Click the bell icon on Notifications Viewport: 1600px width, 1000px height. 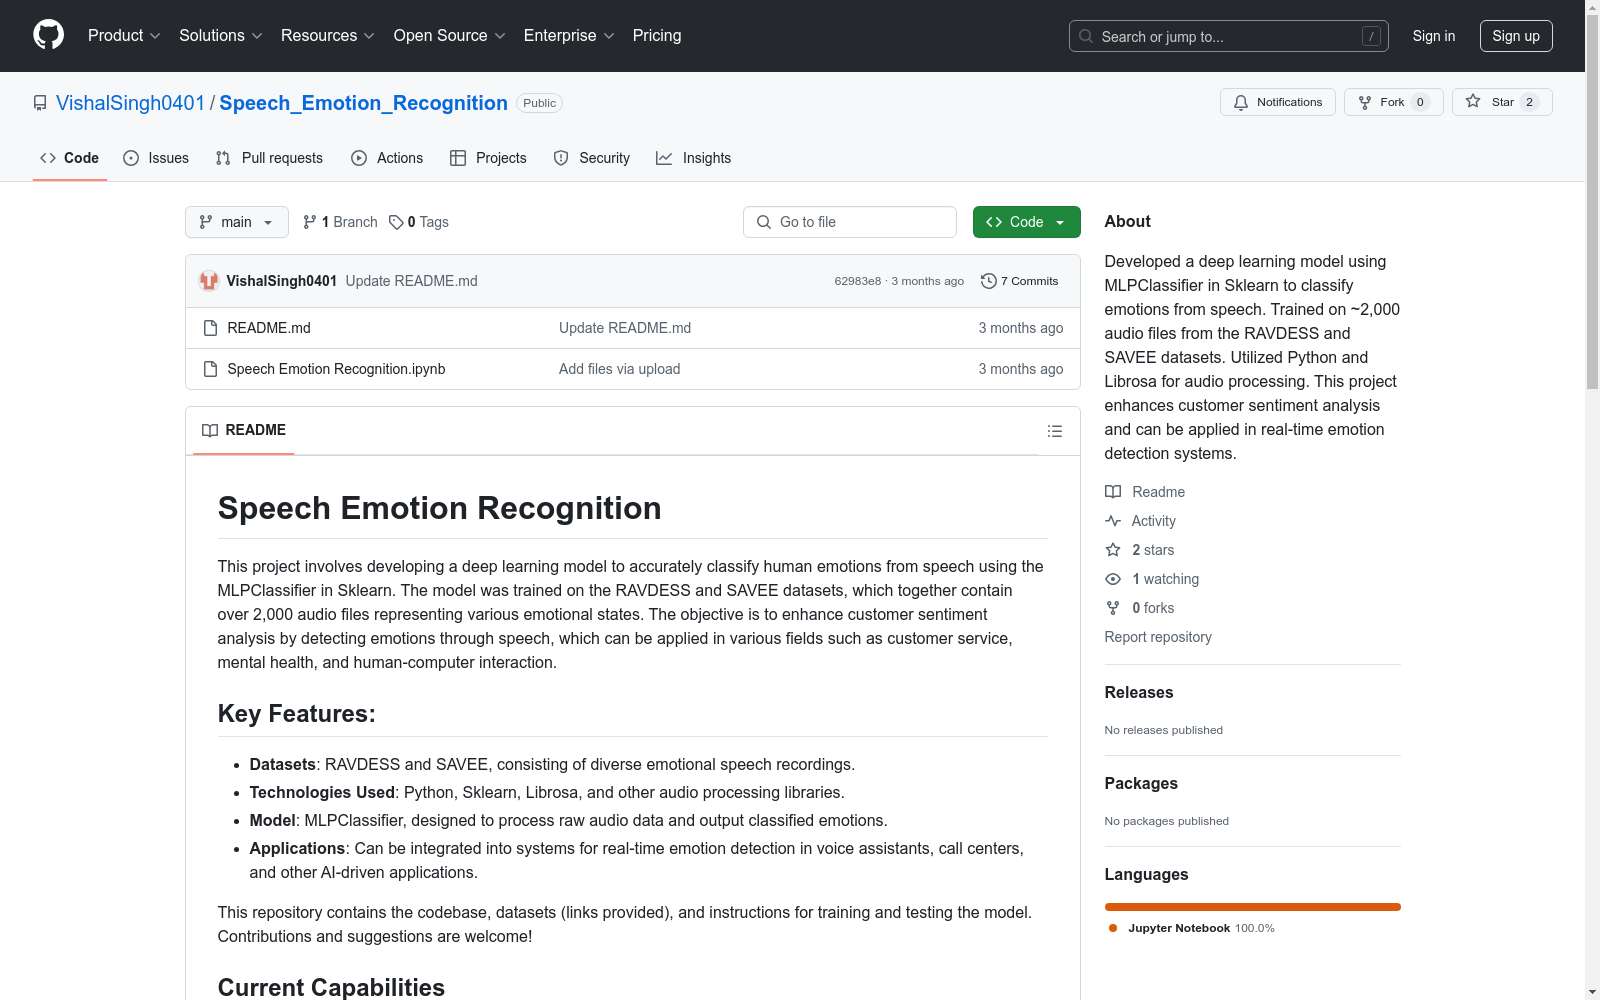tap(1241, 102)
